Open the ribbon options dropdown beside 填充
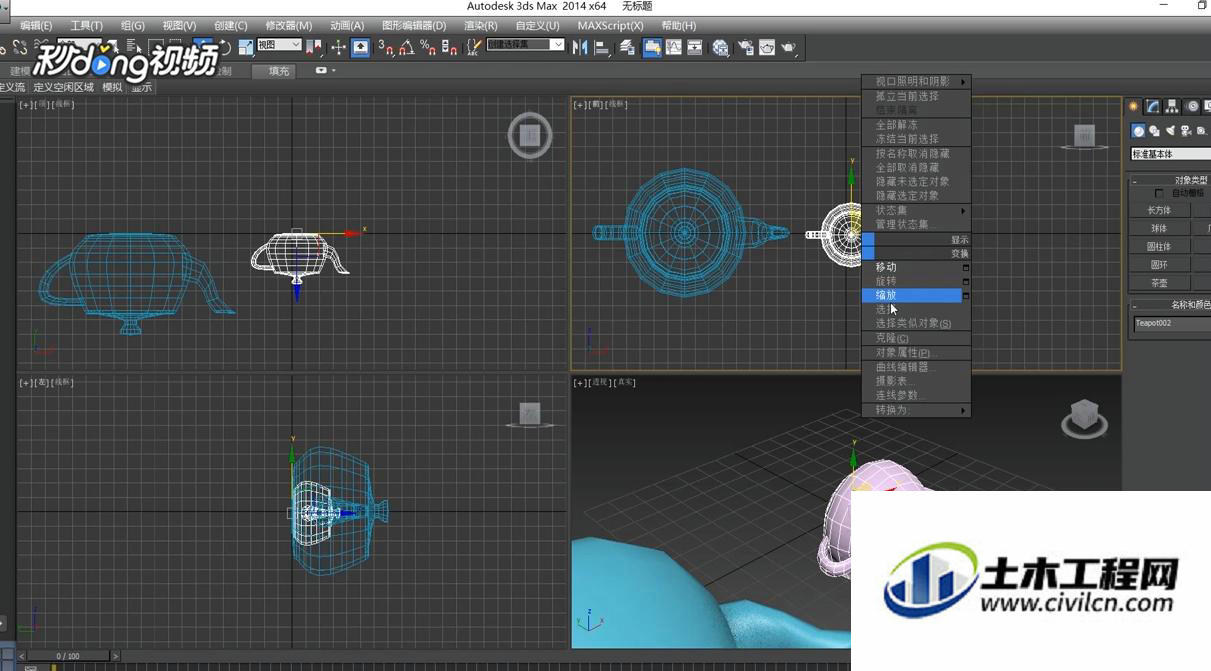1211x671 pixels. tap(326, 71)
